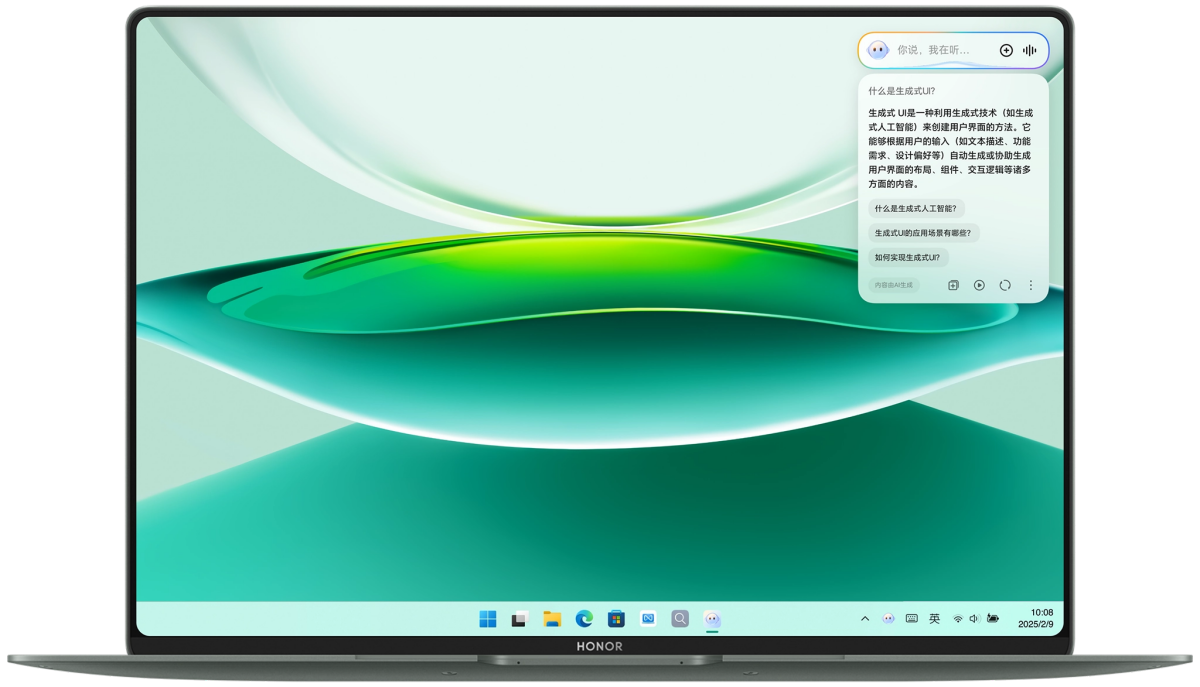The image size is (1200, 687).
Task: Open the blue PC Manager taskbar app
Action: (648, 619)
